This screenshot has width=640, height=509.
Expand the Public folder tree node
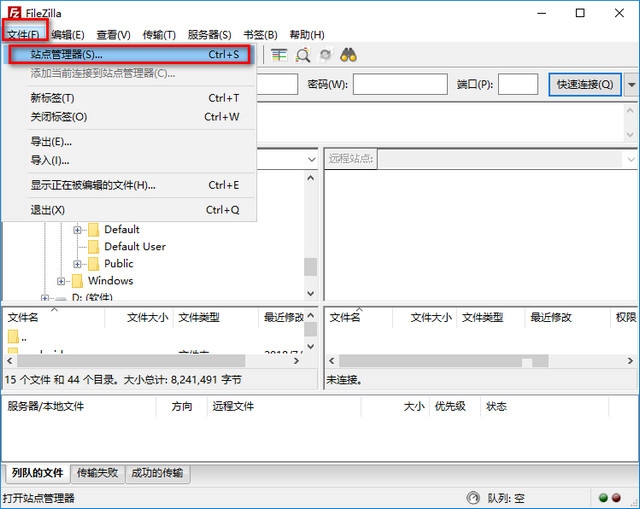[x=77, y=264]
